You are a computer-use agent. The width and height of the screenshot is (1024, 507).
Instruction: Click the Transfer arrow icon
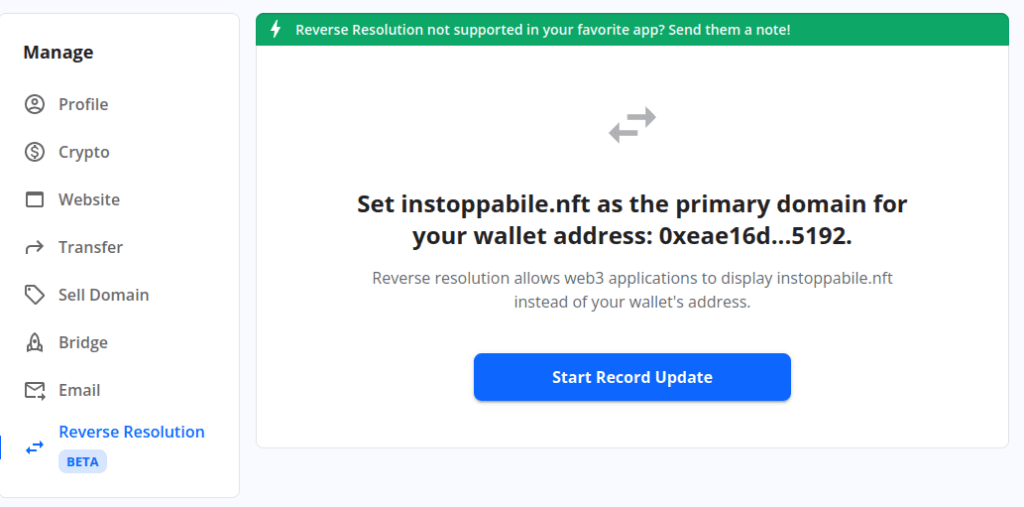pyautogui.click(x=35, y=247)
